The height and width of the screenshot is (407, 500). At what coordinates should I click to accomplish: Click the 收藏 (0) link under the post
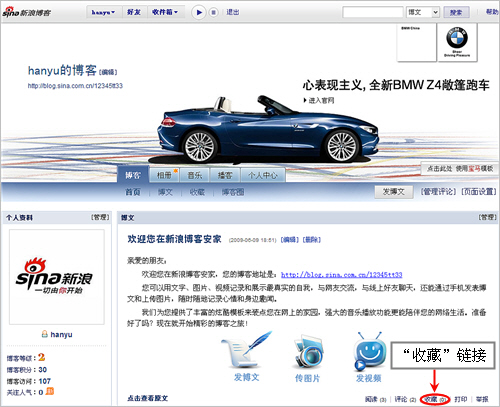435,399
